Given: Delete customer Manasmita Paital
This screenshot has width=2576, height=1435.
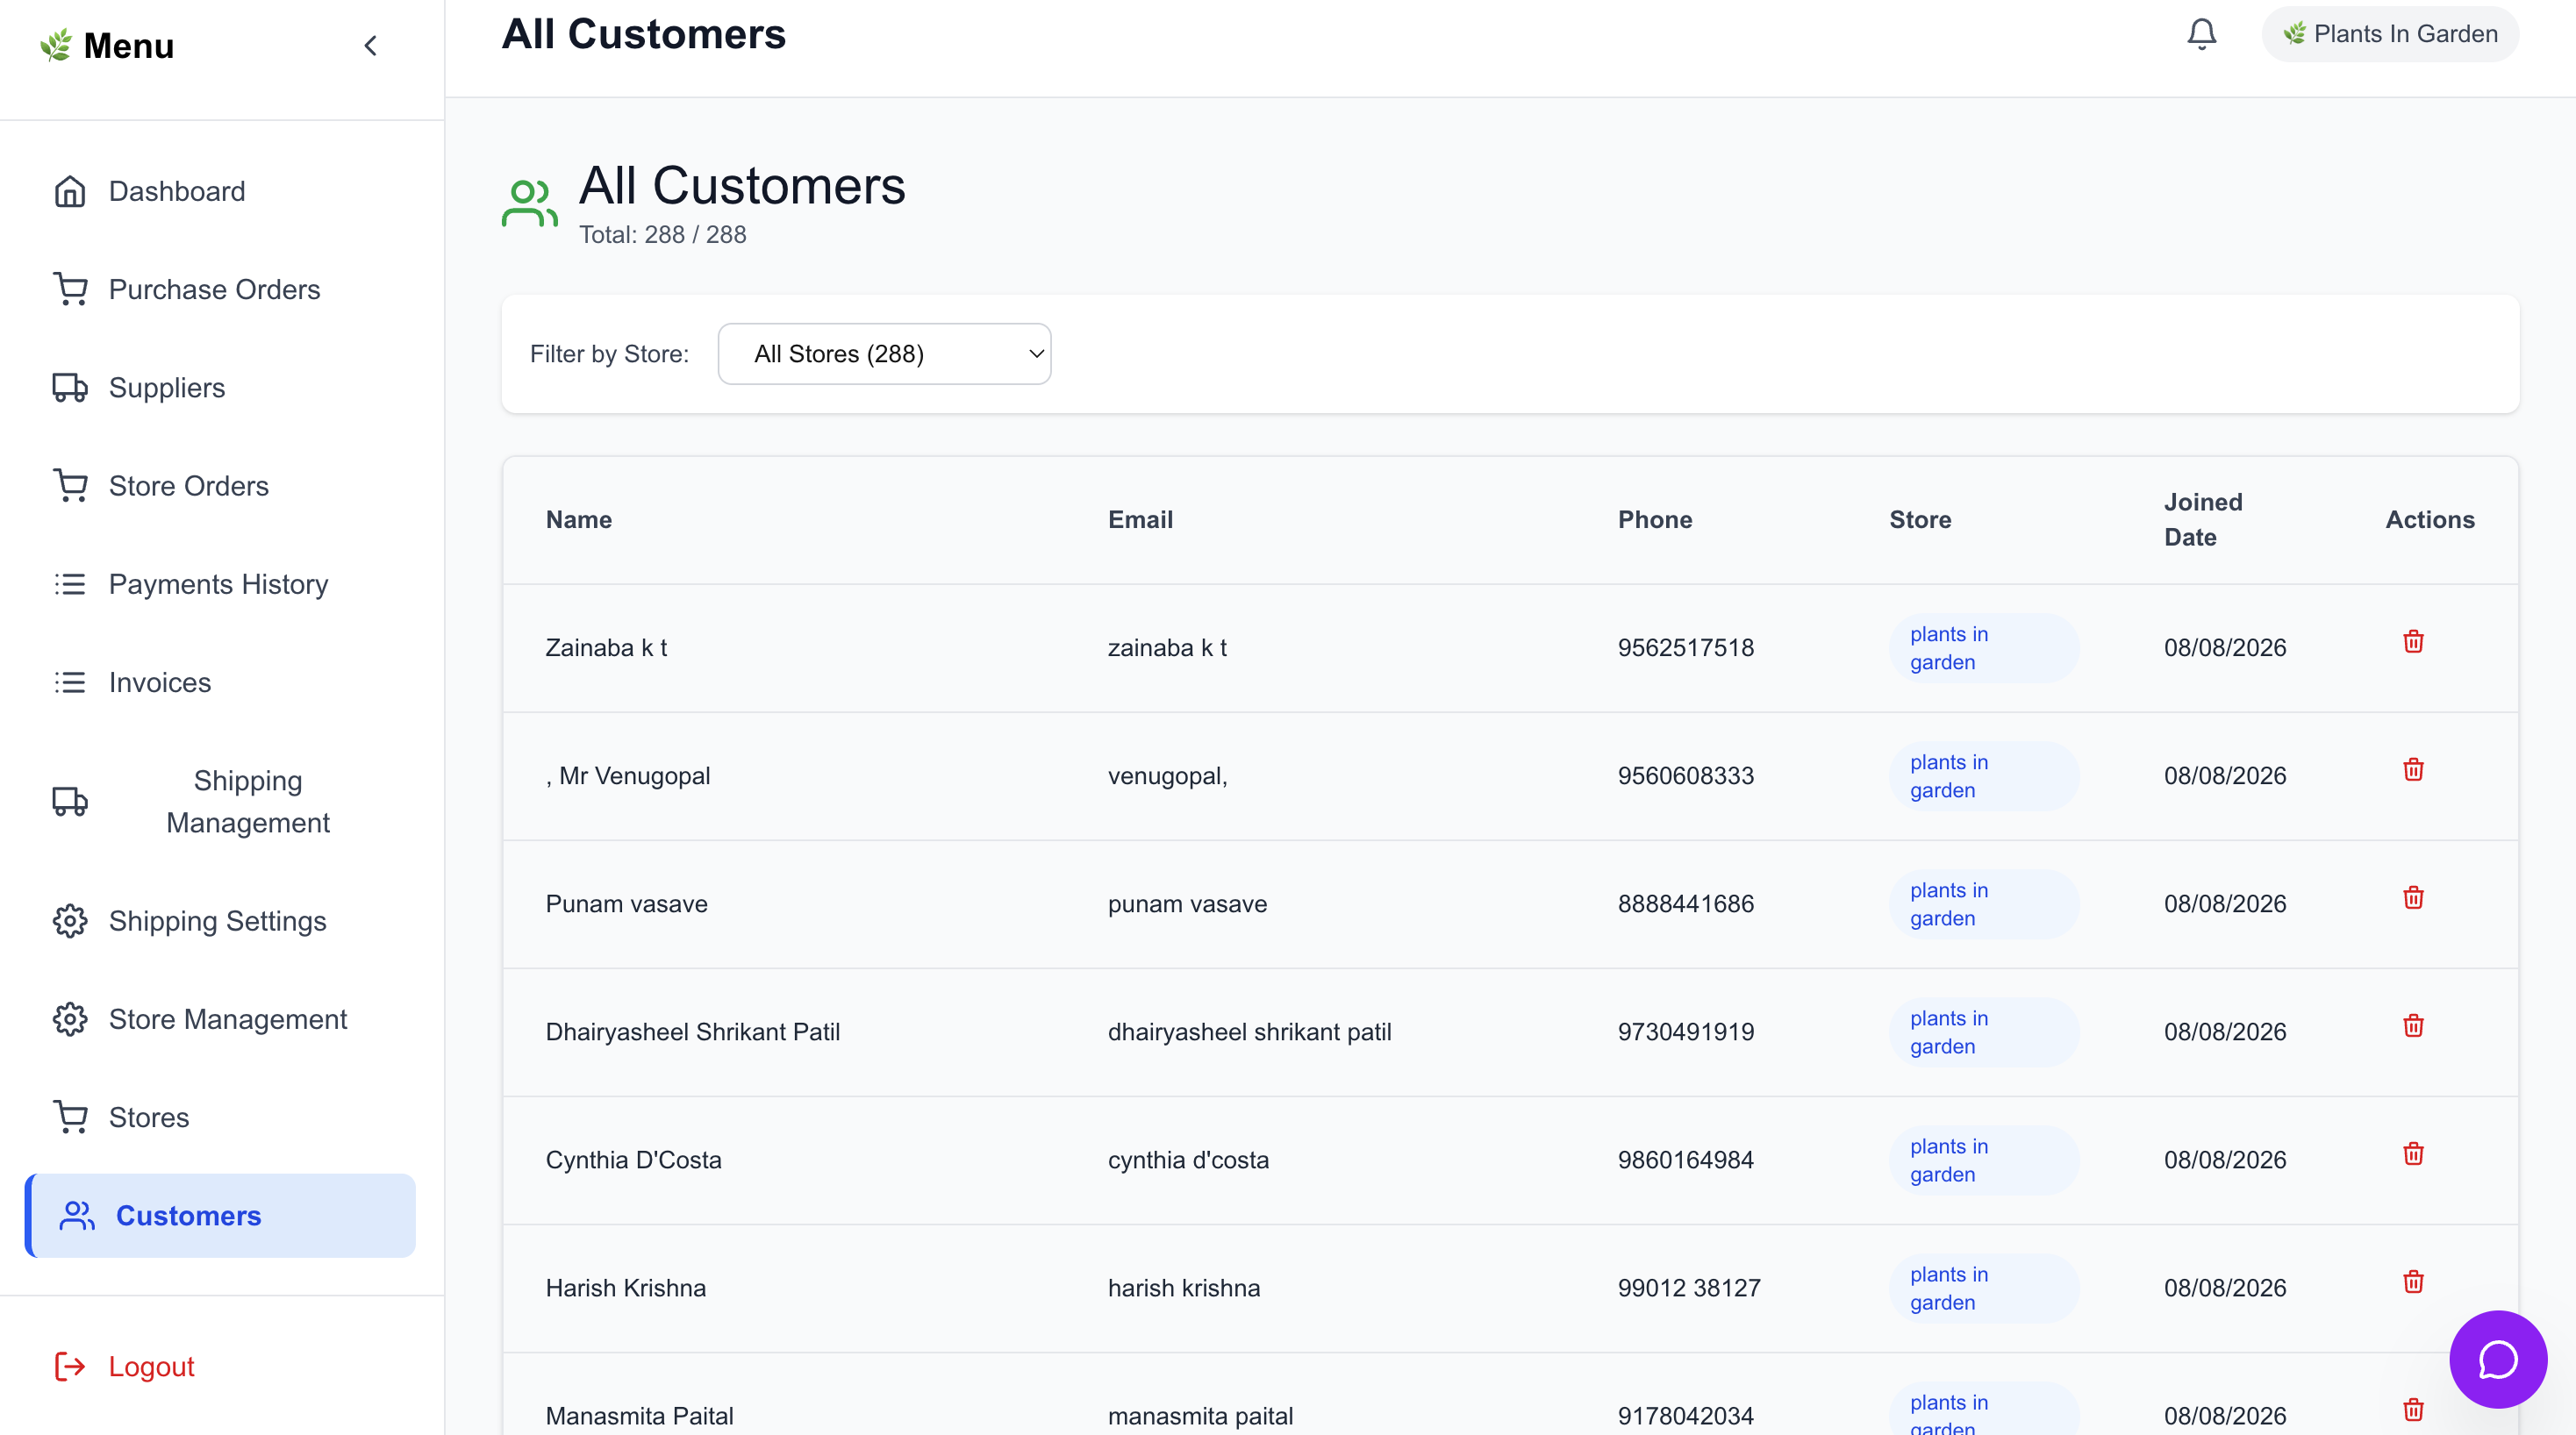Looking at the screenshot, I should coord(2413,1409).
